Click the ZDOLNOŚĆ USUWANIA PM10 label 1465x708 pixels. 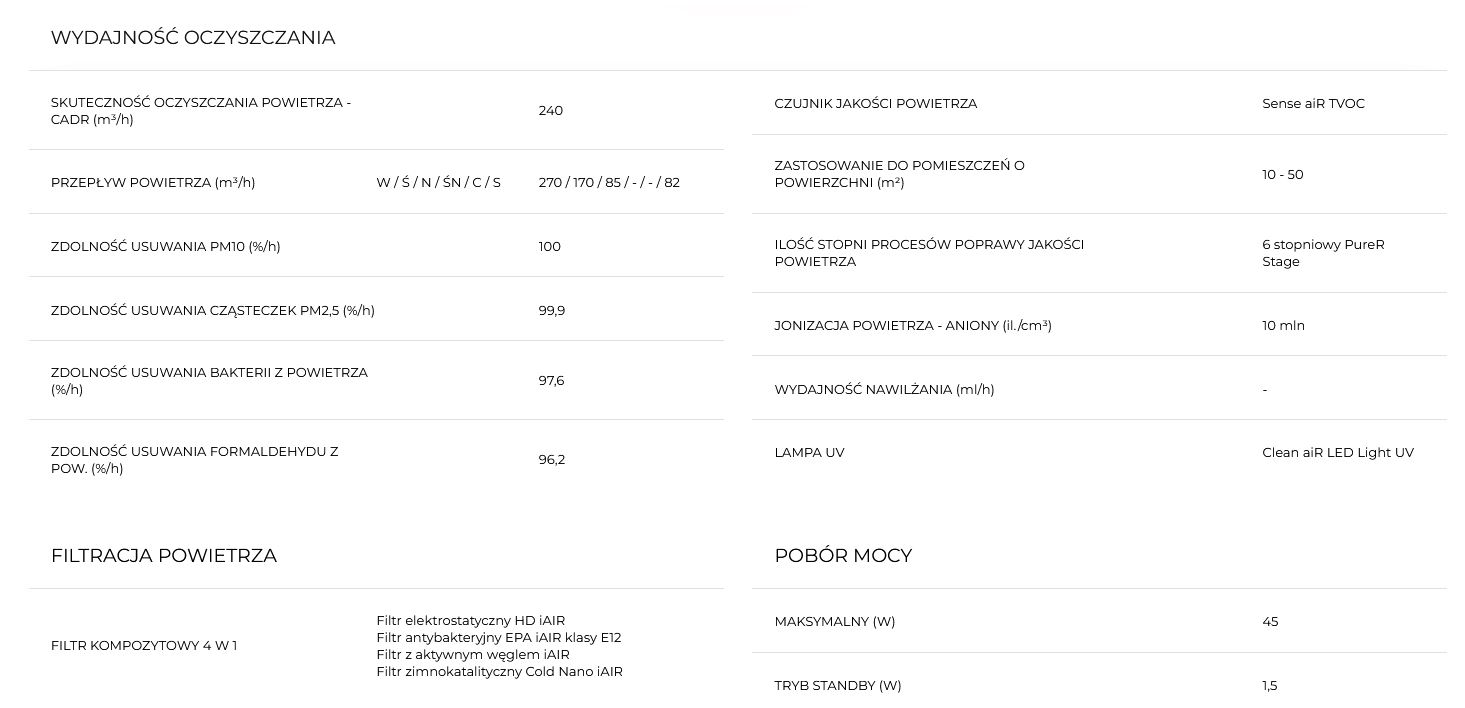(x=165, y=247)
